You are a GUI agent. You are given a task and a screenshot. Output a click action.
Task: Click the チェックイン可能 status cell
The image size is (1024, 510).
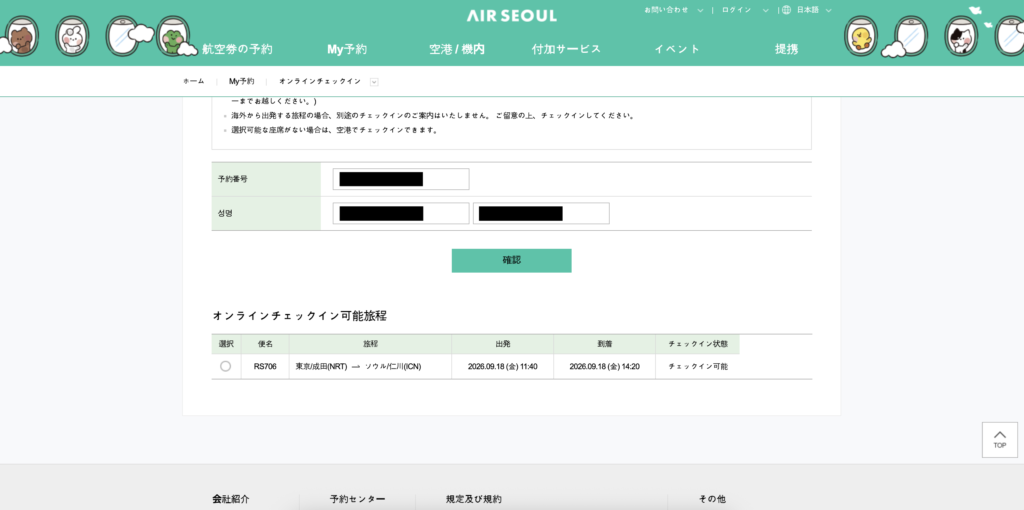[697, 366]
